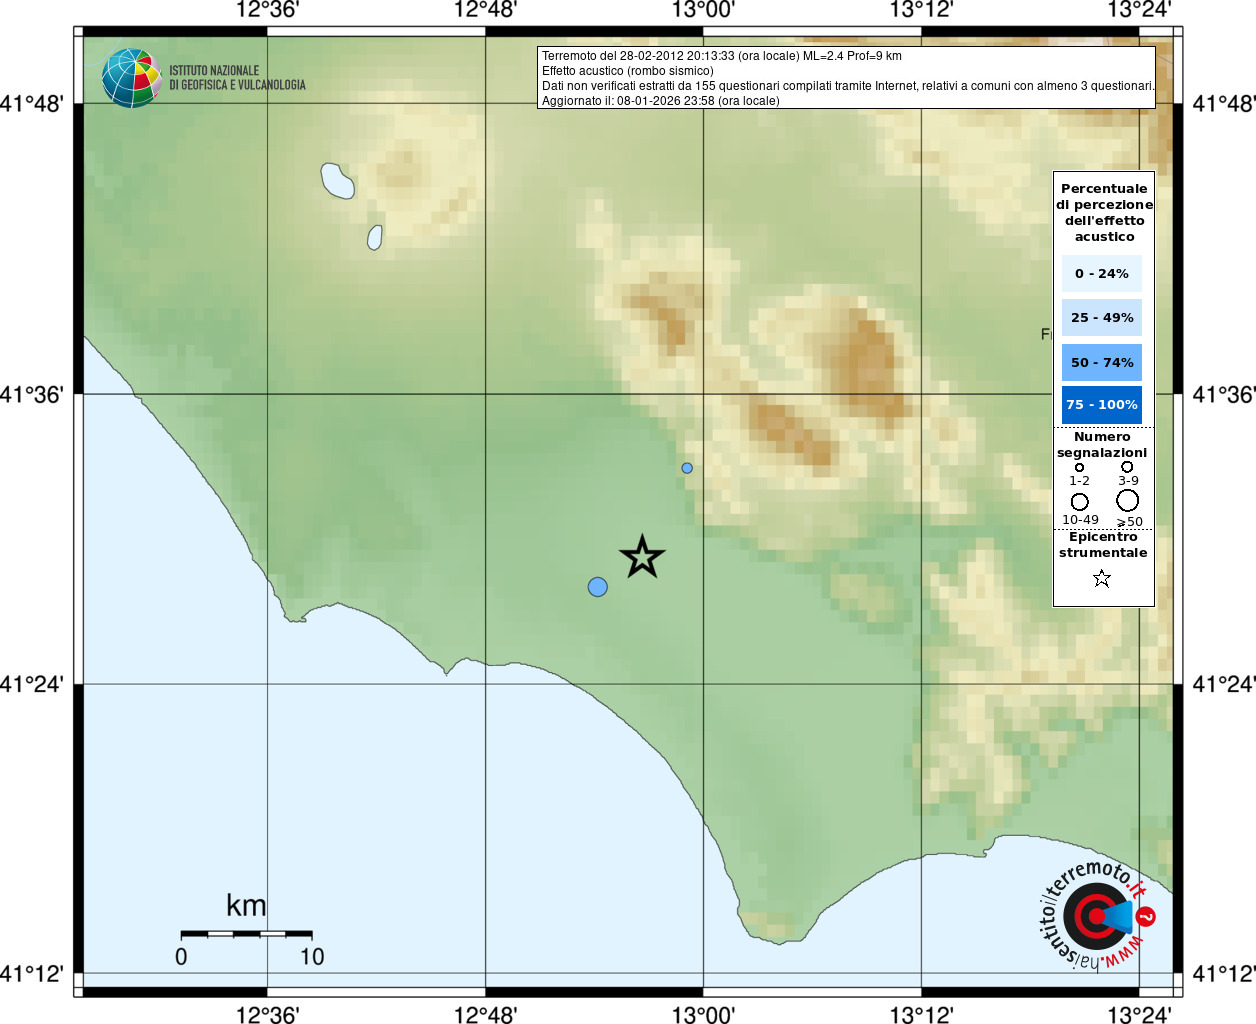The image size is (1256, 1024).
Task: Click the epicenter star on the map
Action: click(x=642, y=557)
